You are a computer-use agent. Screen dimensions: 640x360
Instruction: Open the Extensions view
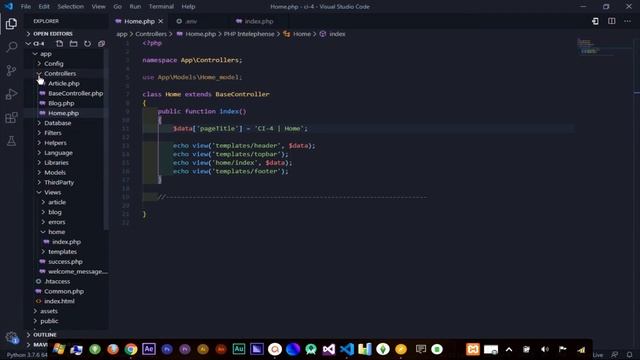click(x=11, y=118)
